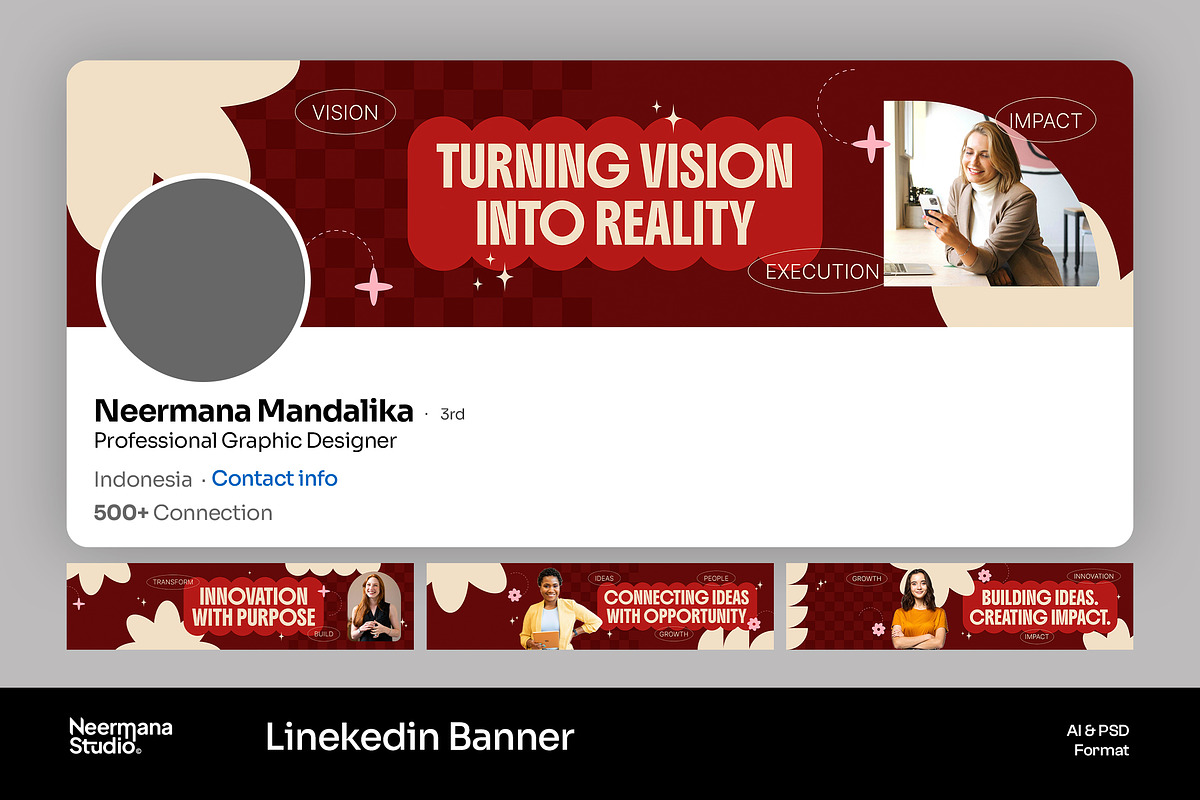Click the red-haired woman photo in first banner
The image size is (1200, 800).
click(x=375, y=606)
